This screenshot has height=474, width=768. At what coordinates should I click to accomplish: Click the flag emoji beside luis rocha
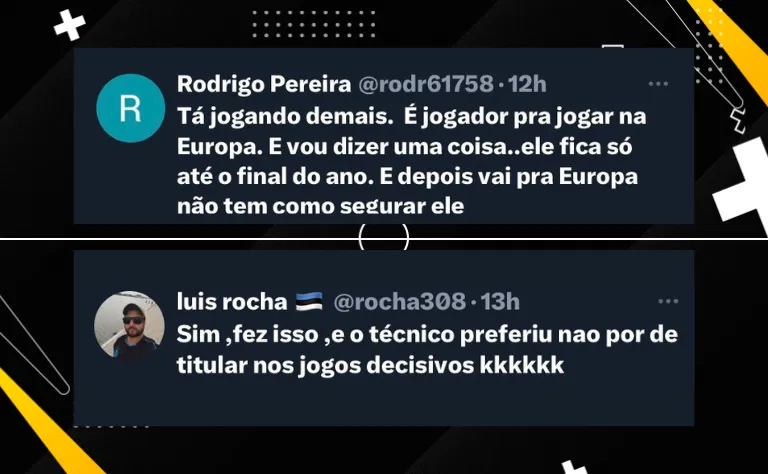[x=309, y=302]
